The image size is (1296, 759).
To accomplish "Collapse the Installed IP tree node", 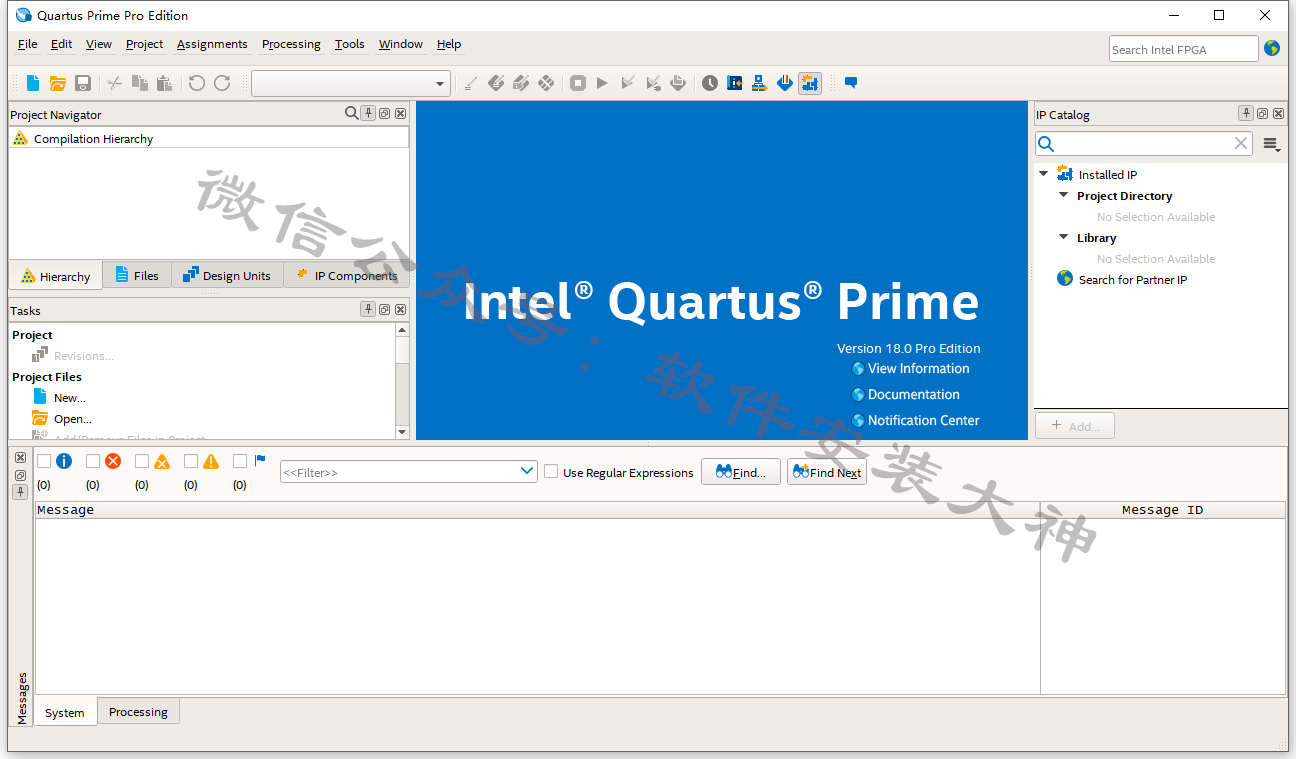I will pyautogui.click(x=1044, y=174).
